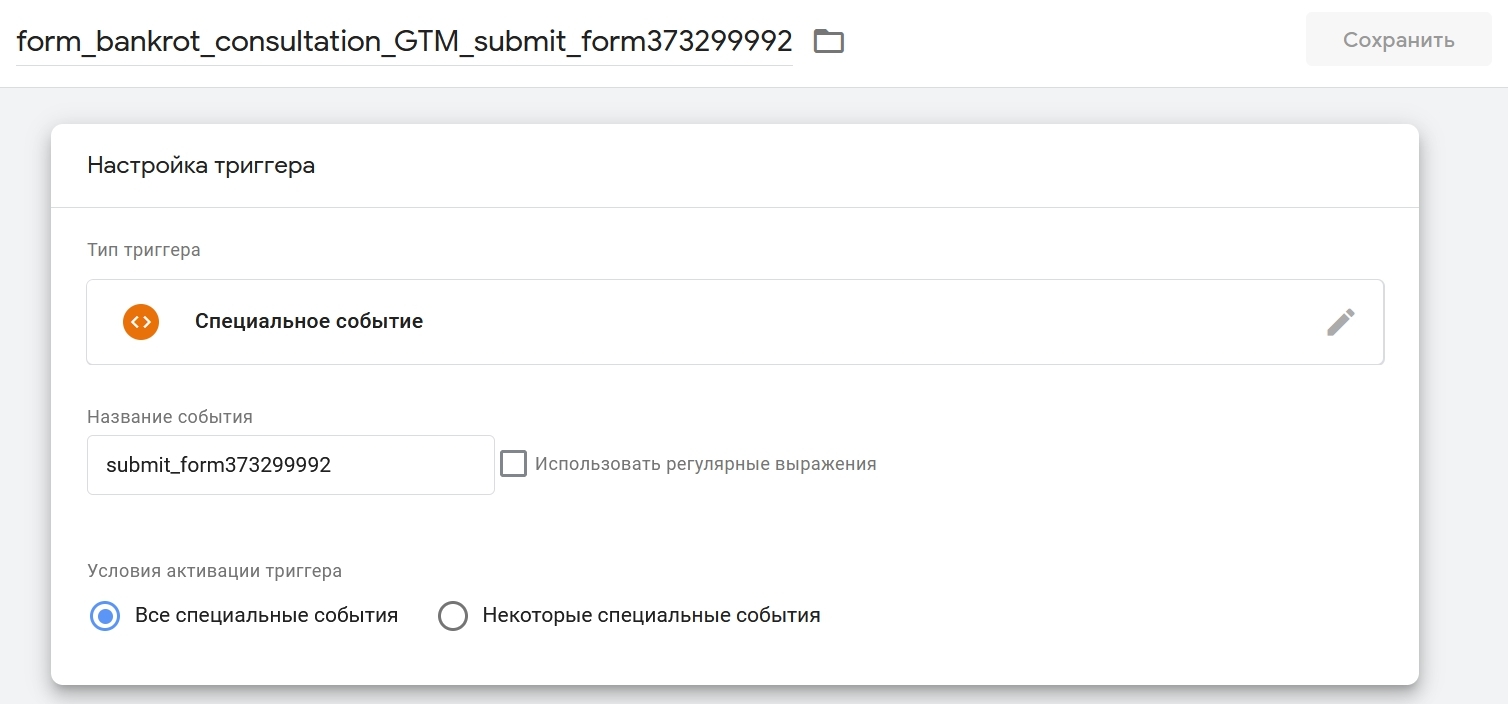Viewport: 1508px width, 704px height.
Task: Click the folder icon beside the trigger name
Action: 829,41
